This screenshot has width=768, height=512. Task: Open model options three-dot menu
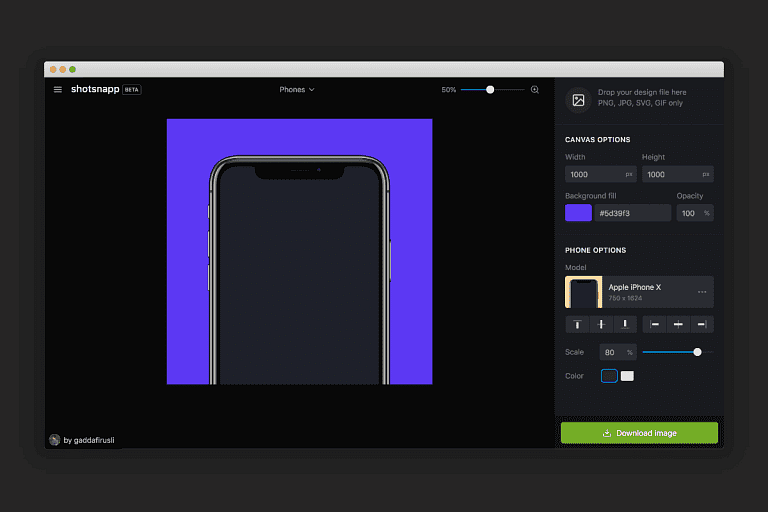pos(702,292)
